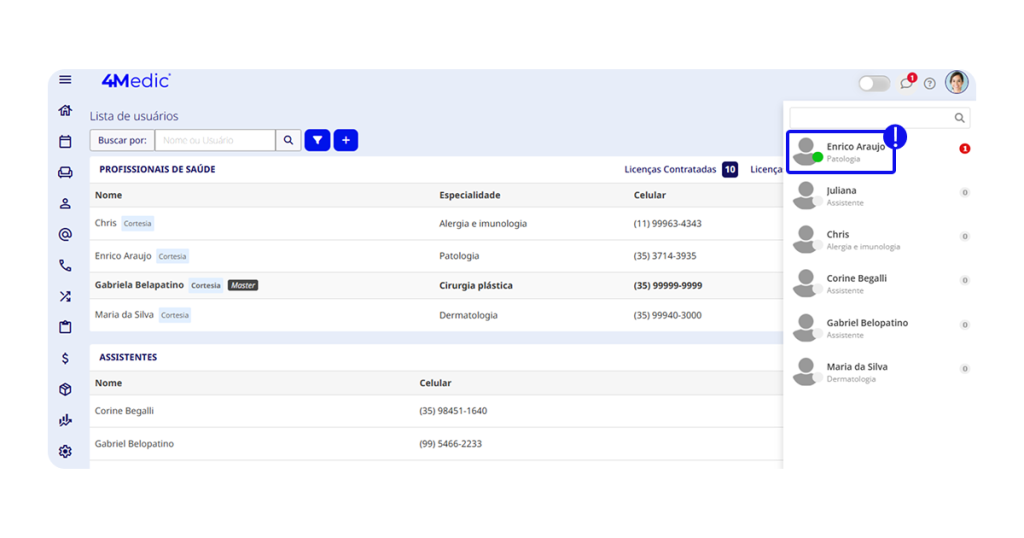Click the email at-sign sidebar icon
The image size is (1024, 538).
65,235
